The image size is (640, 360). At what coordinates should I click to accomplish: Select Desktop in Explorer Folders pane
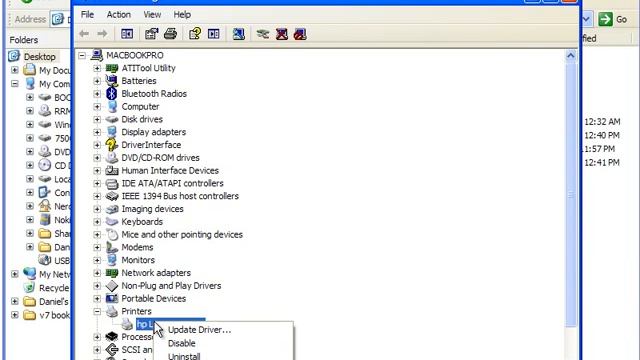click(x=39, y=56)
